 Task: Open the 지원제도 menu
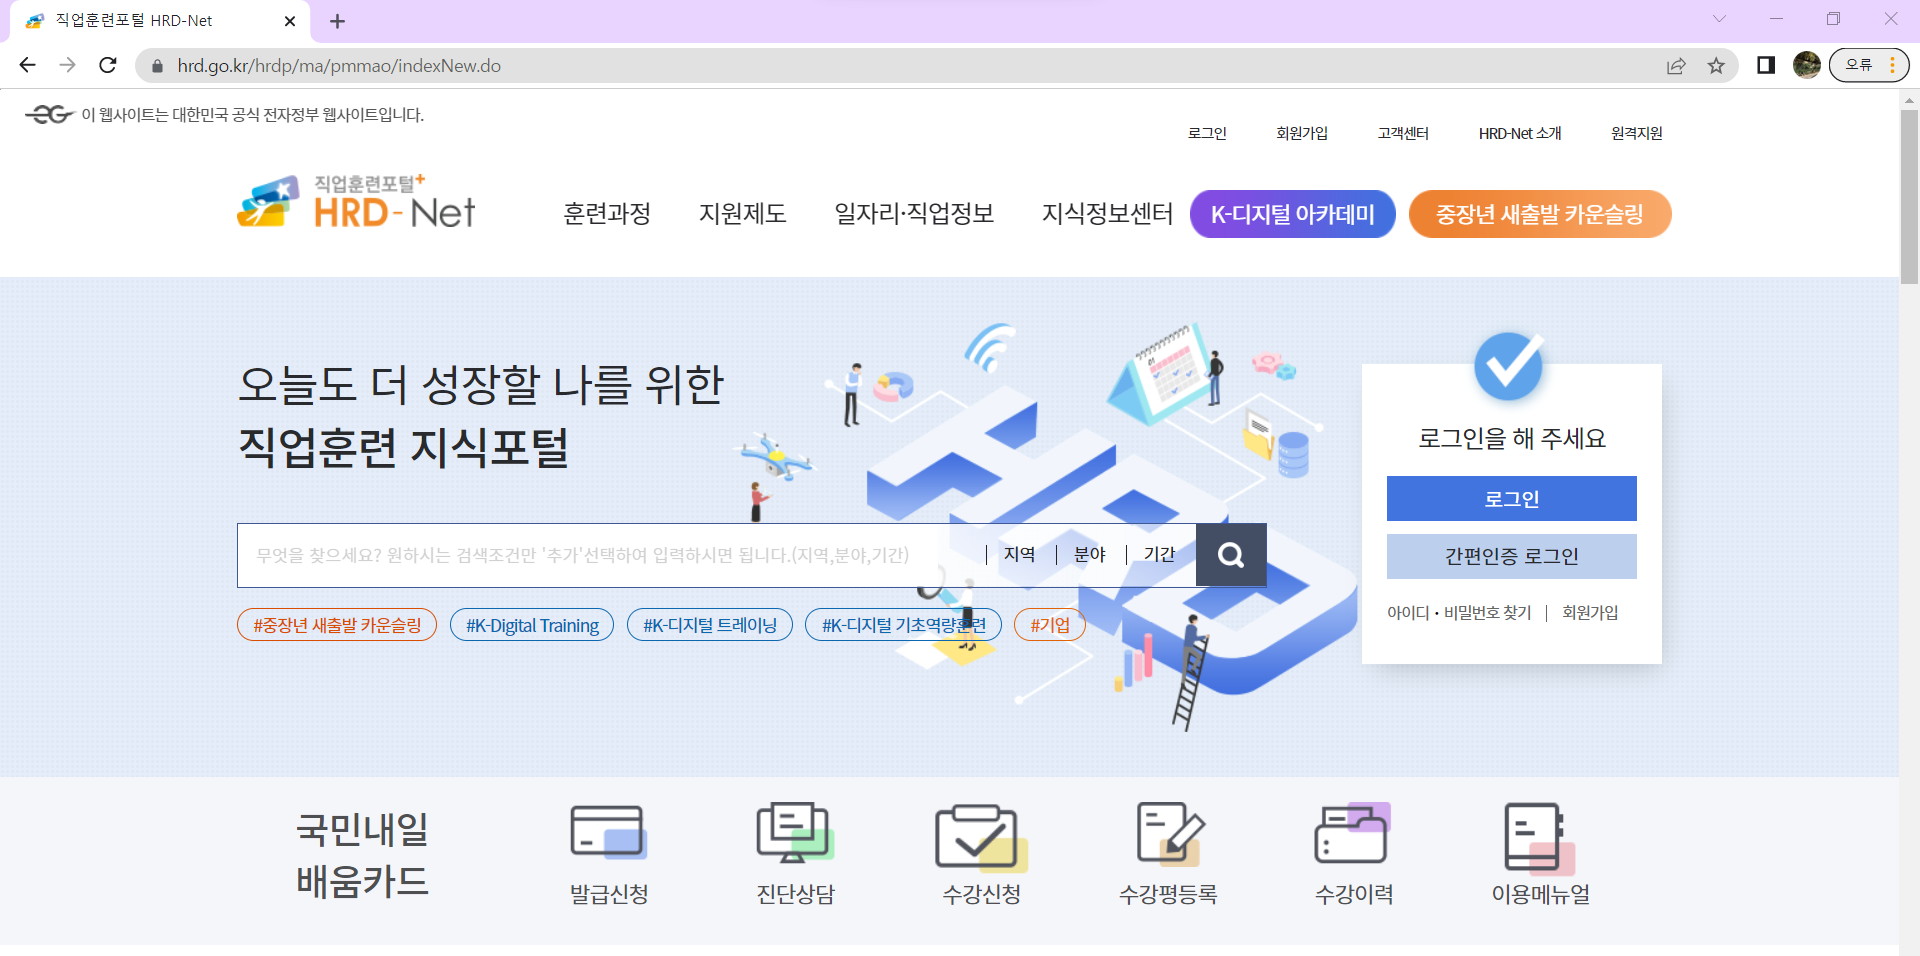[743, 214]
